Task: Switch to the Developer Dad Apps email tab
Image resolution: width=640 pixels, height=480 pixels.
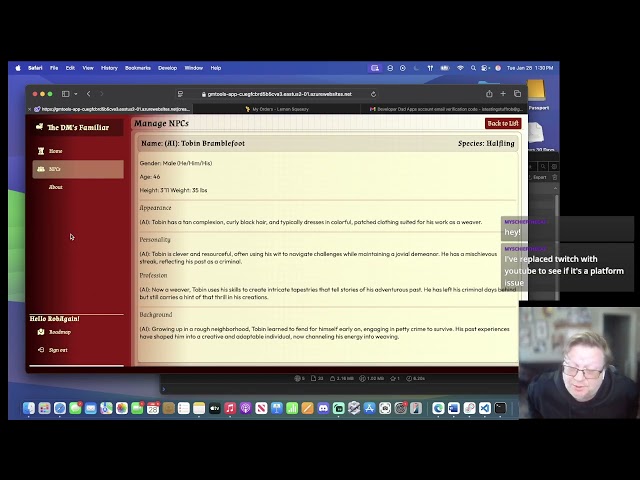Action: click(x=445, y=109)
